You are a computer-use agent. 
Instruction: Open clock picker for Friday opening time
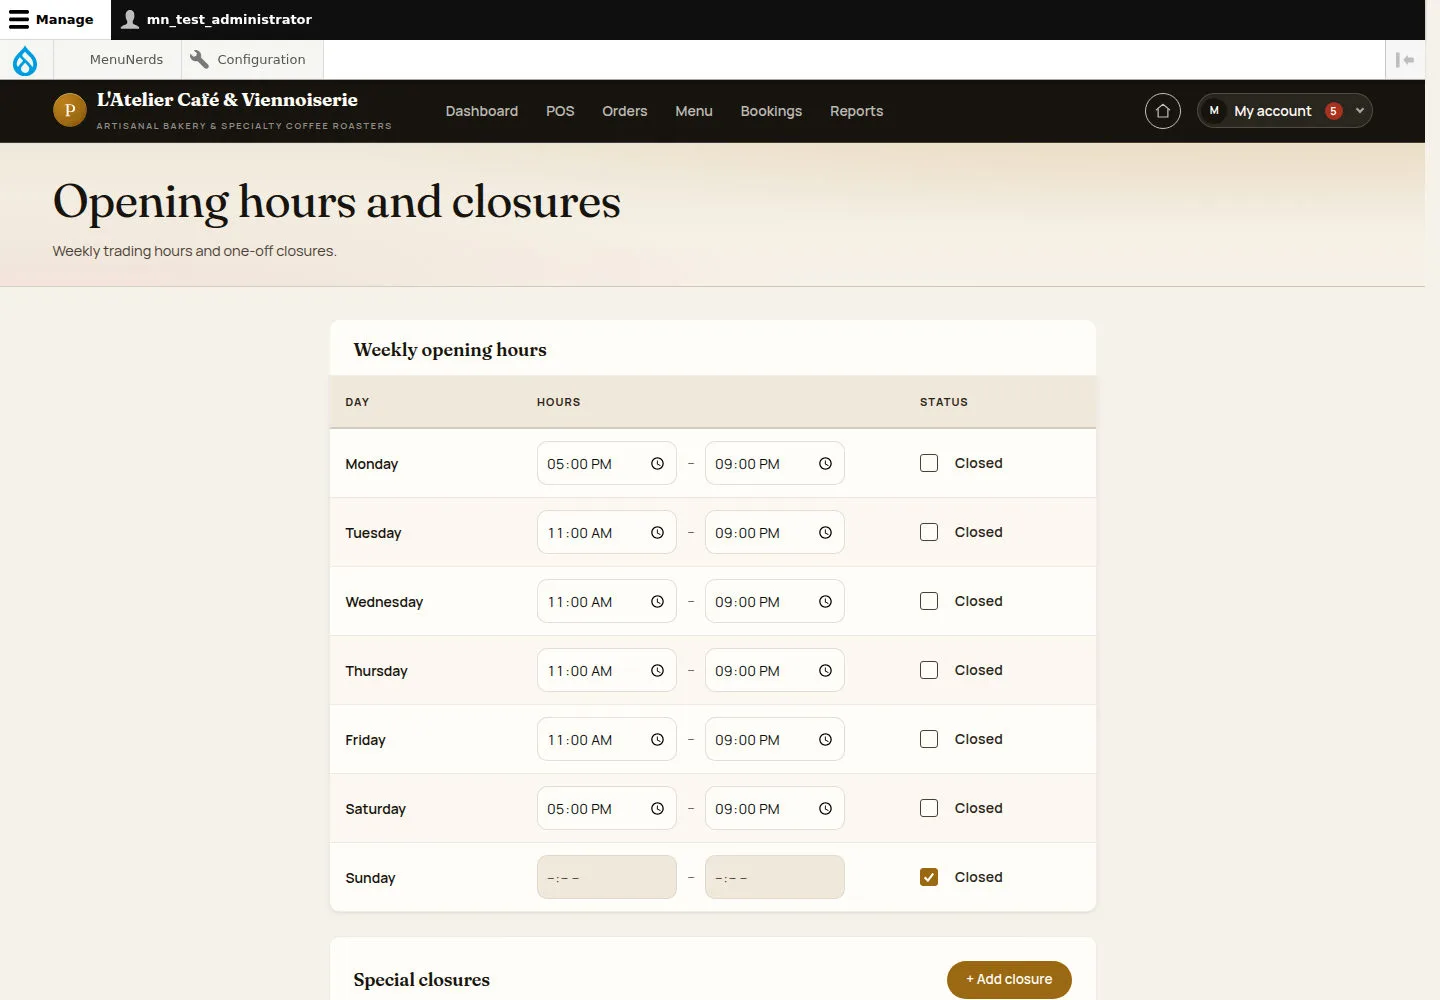coord(657,740)
